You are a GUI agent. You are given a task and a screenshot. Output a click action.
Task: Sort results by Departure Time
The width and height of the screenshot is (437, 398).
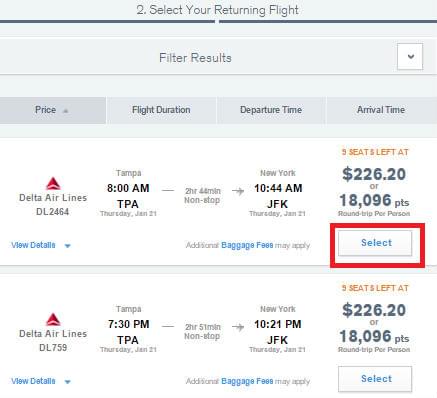(271, 110)
